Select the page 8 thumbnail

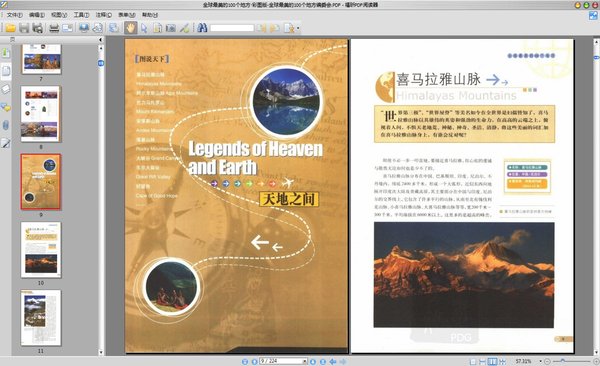point(41,114)
